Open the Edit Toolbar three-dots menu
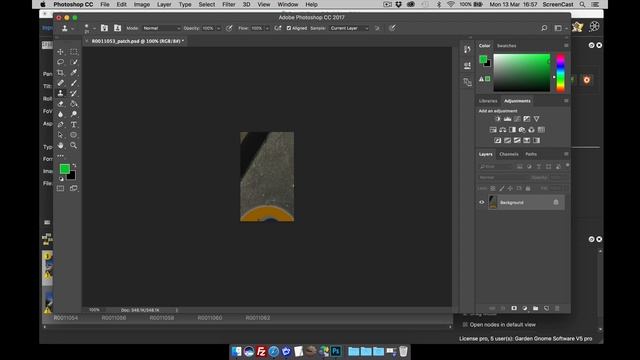Screen dimensions: 640x360 point(60,156)
